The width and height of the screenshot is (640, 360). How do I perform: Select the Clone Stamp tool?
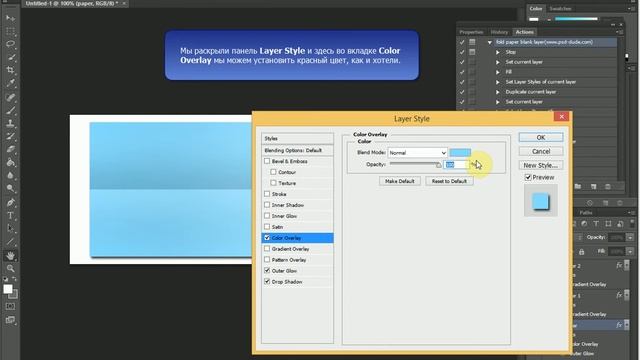(10, 123)
